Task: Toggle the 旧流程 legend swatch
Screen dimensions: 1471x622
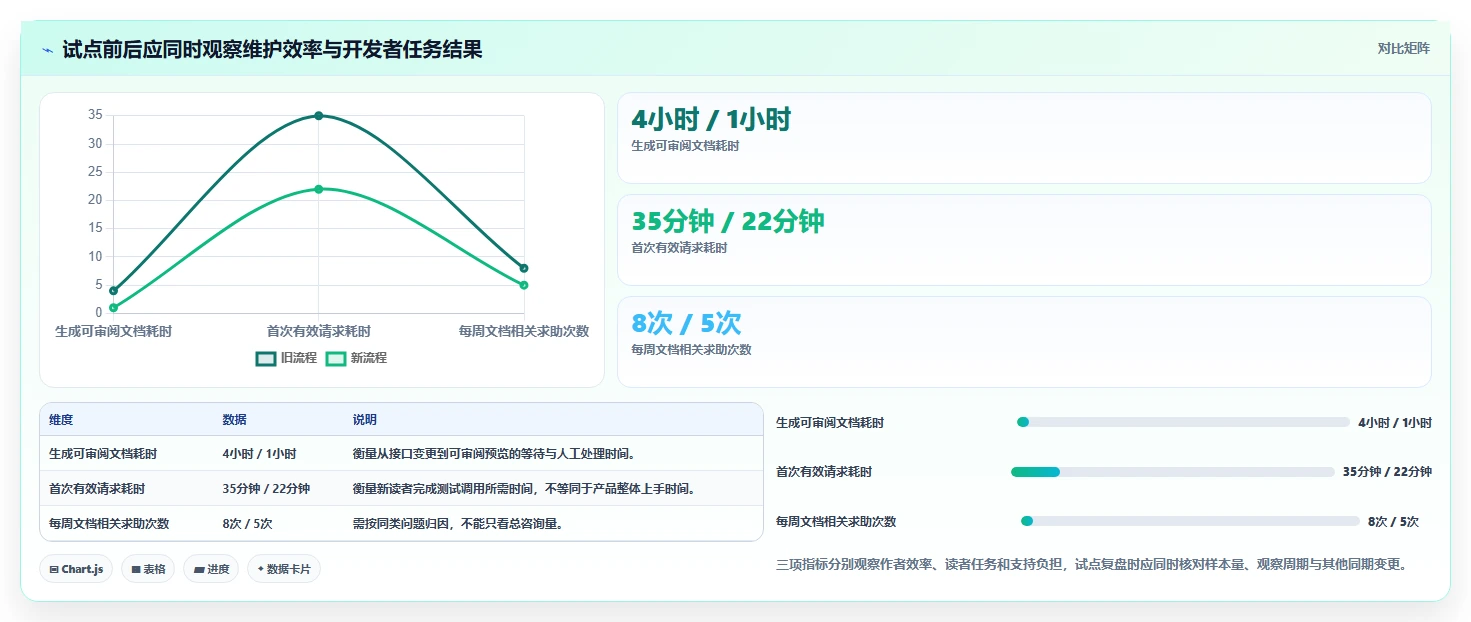Action: (x=266, y=358)
